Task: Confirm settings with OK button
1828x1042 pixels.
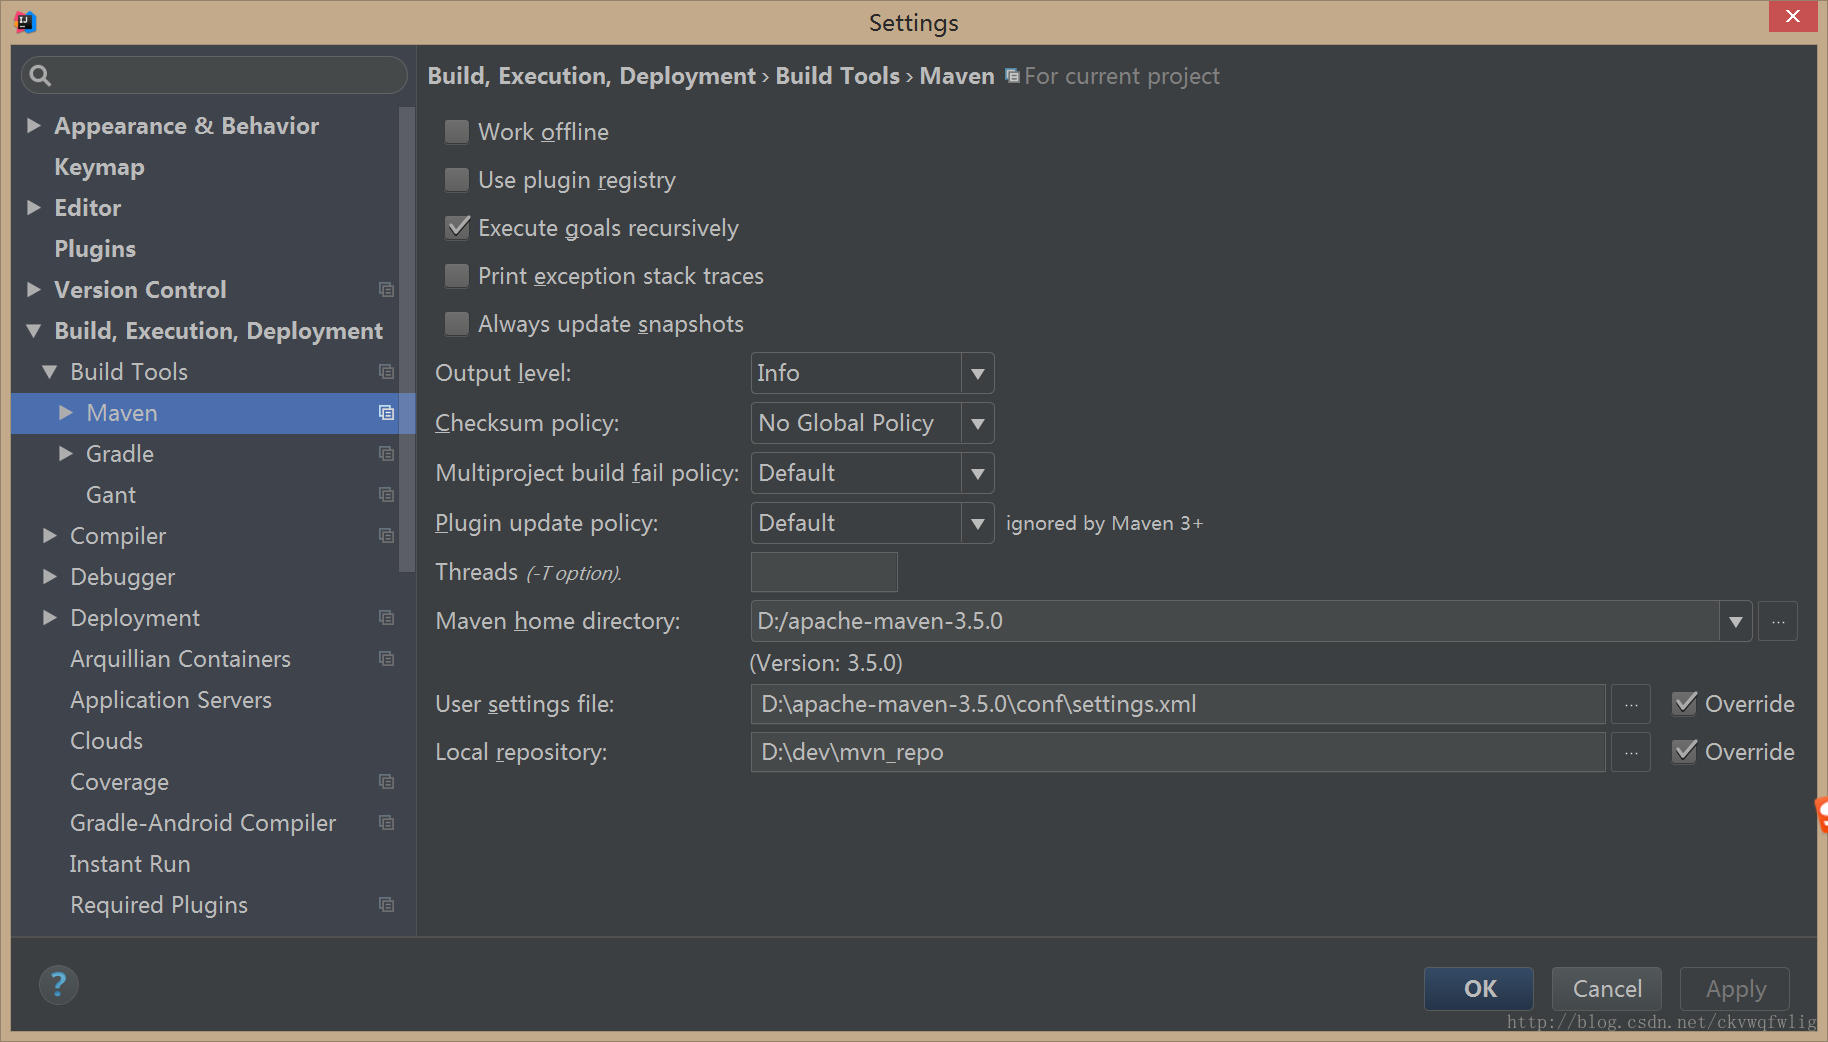Action: [x=1479, y=989]
